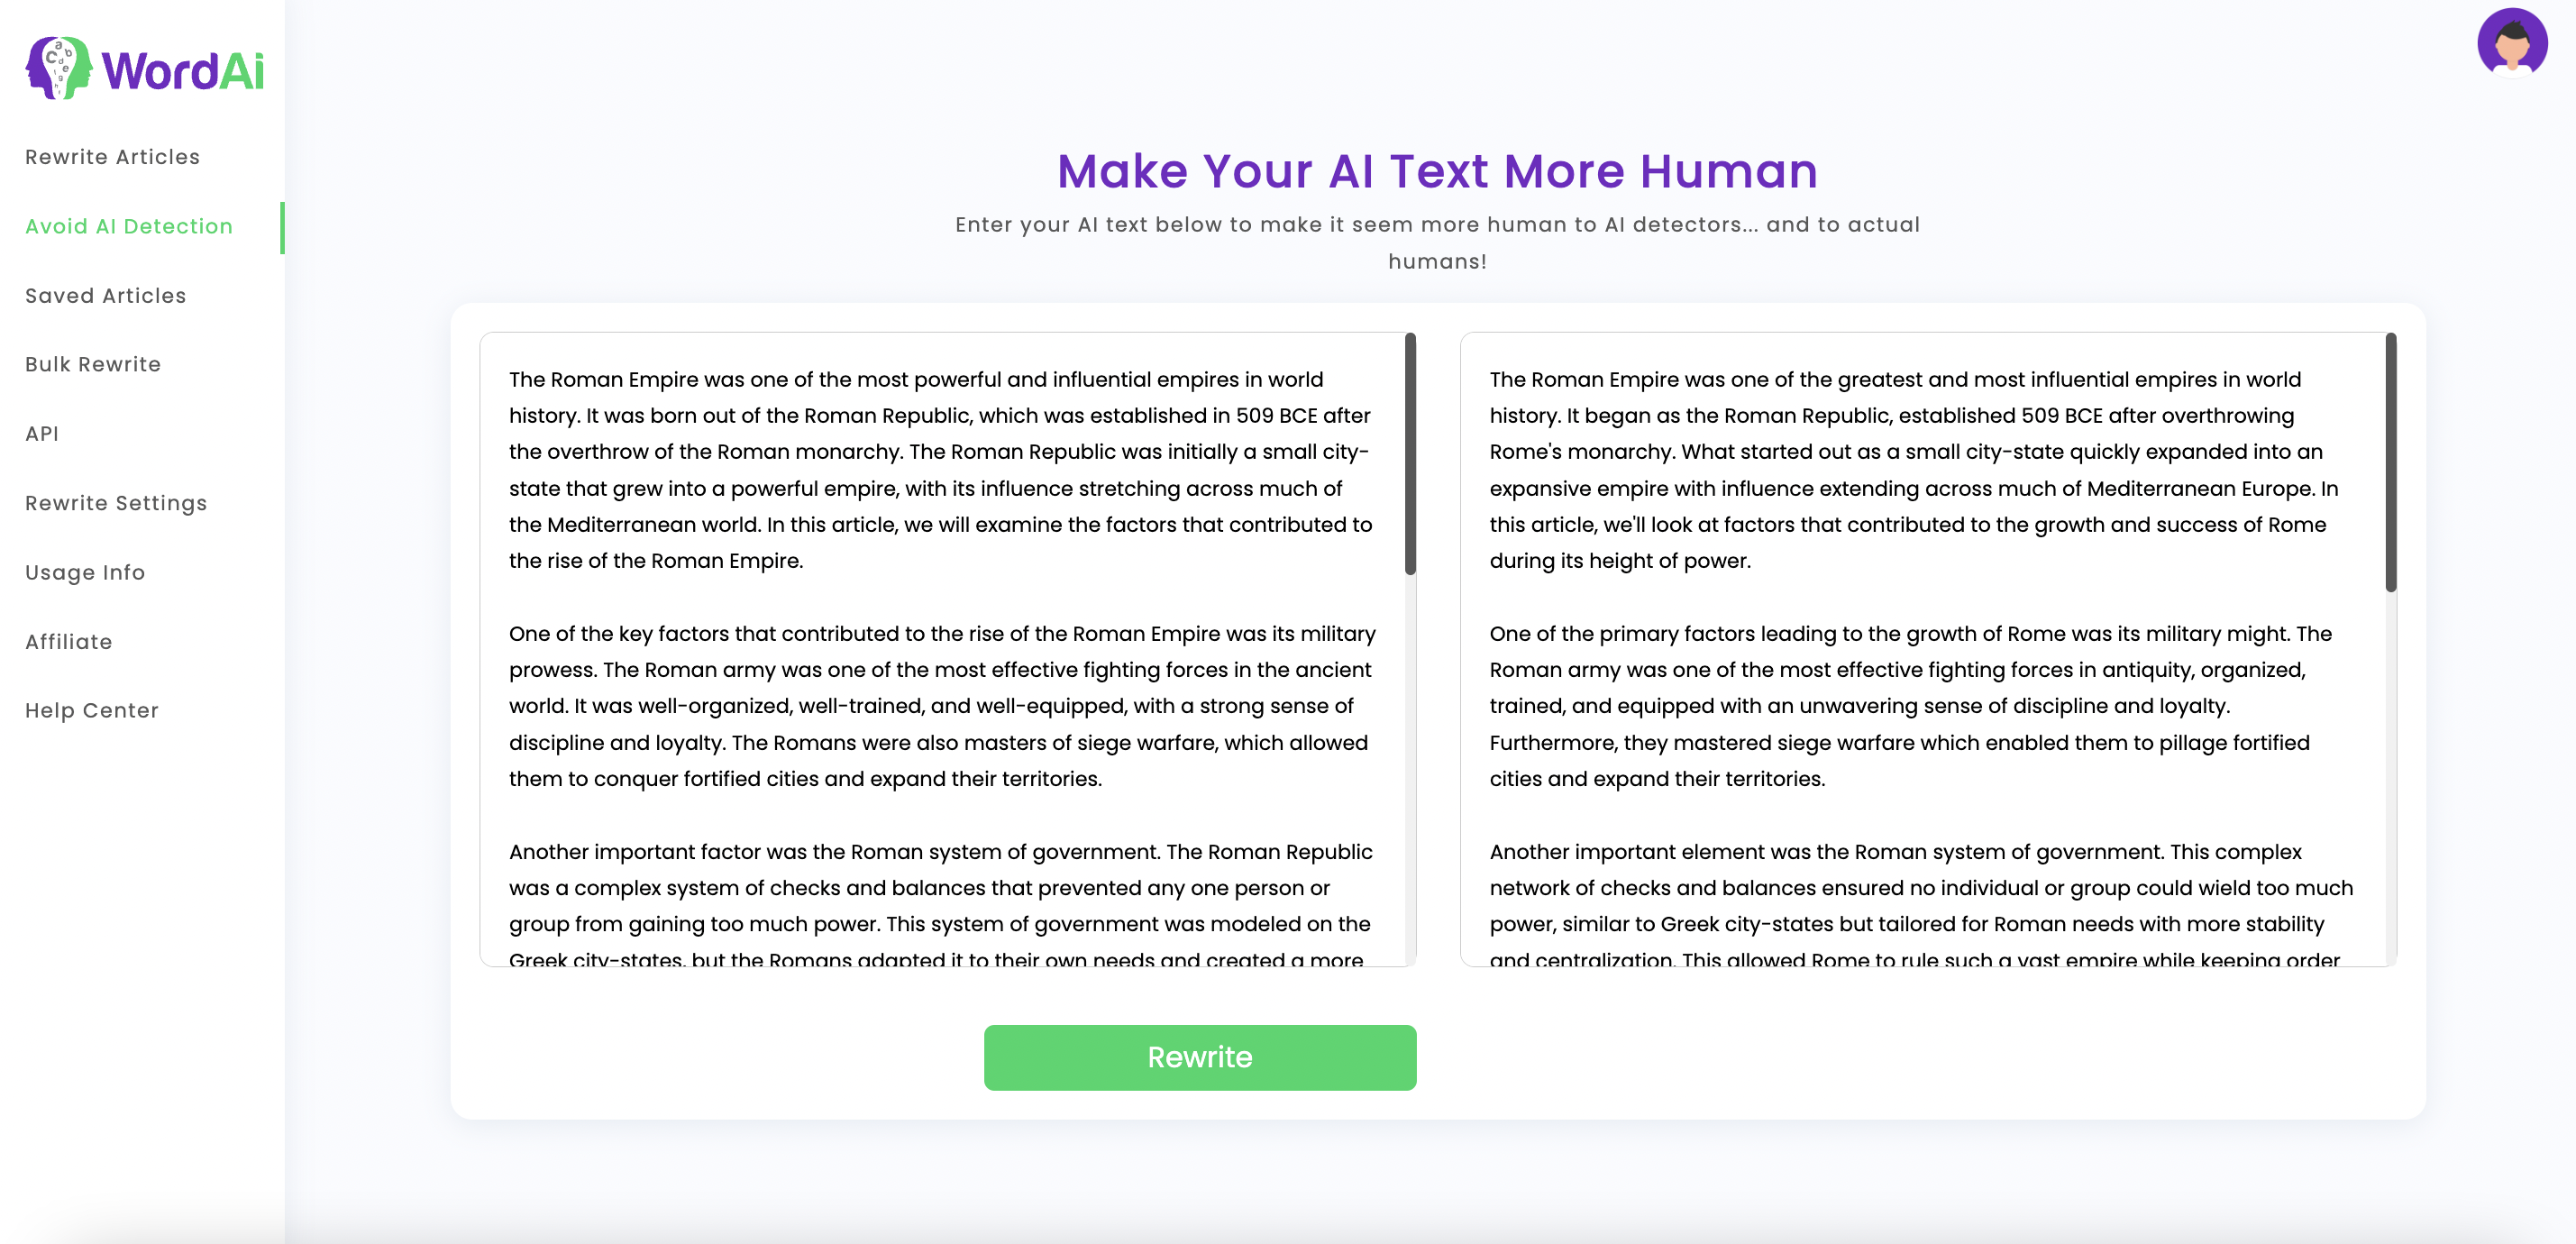The image size is (2576, 1244).
Task: Open the Help Center section
Action: tap(92, 710)
